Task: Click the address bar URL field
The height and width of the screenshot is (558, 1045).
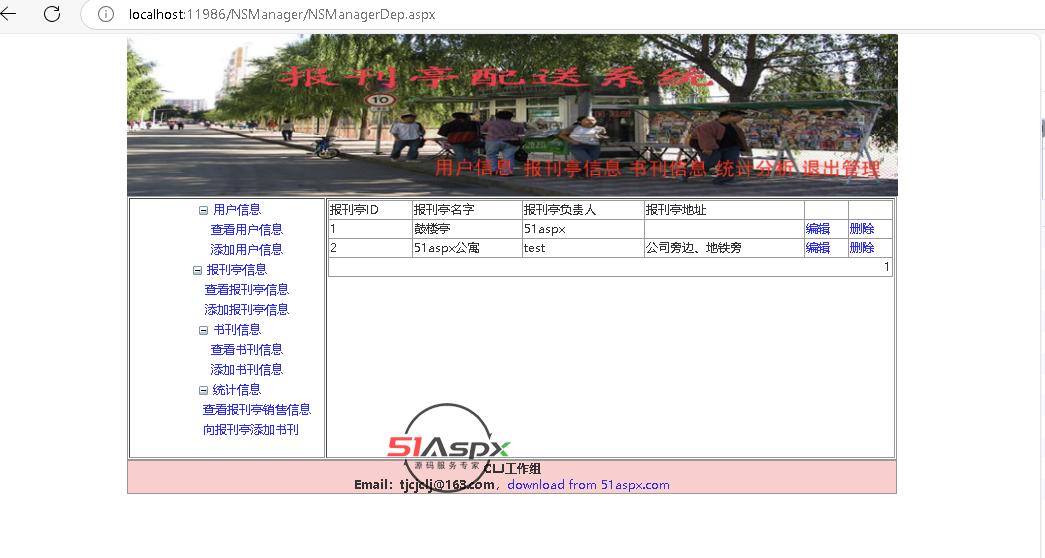Action: [282, 15]
